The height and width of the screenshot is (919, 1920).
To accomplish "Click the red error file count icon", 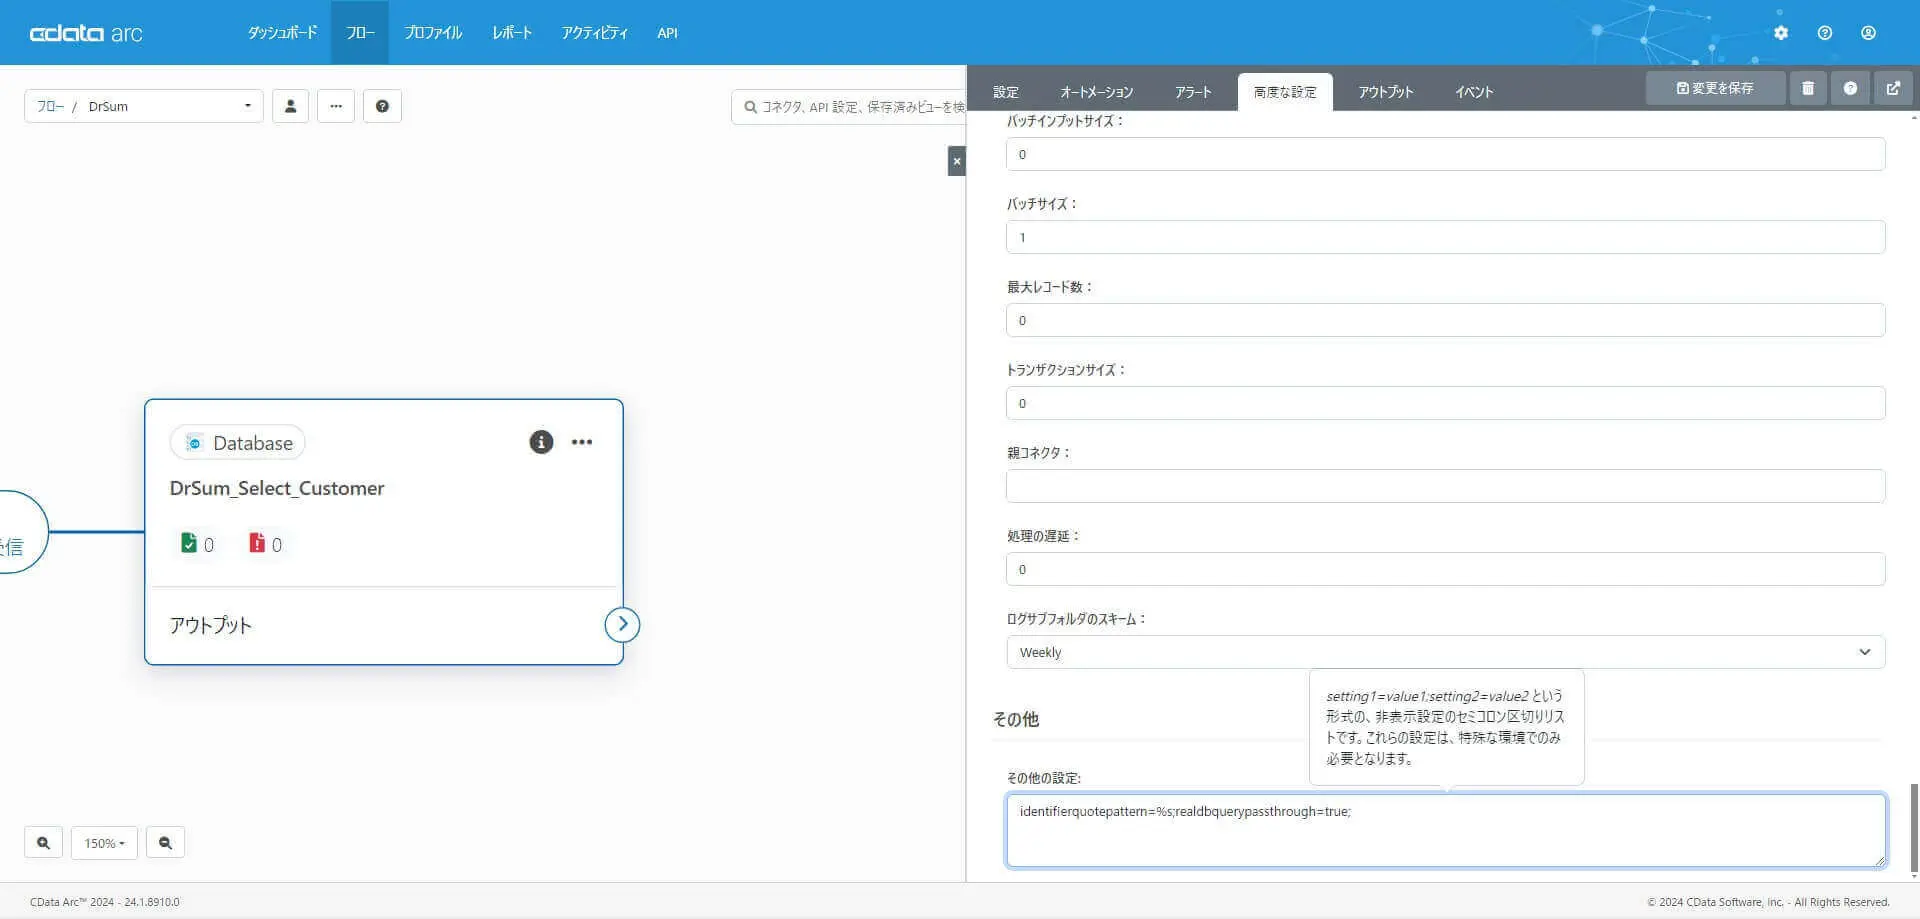I will pyautogui.click(x=257, y=543).
